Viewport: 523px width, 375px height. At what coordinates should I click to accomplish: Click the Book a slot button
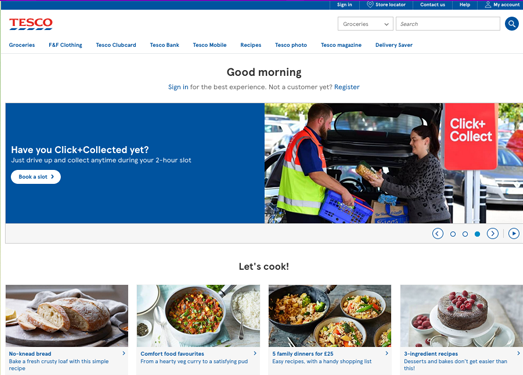click(36, 177)
